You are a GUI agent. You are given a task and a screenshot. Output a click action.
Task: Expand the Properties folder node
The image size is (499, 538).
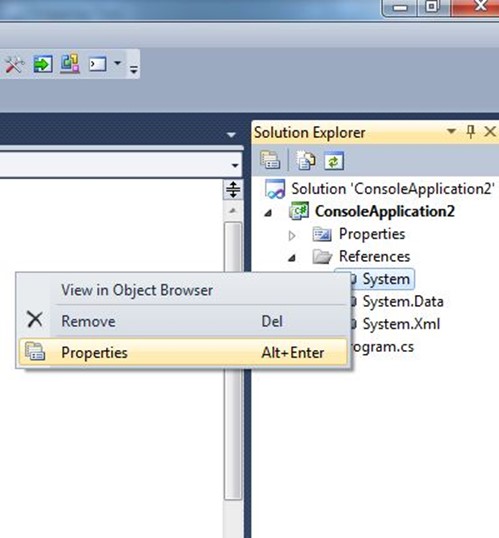[292, 236]
